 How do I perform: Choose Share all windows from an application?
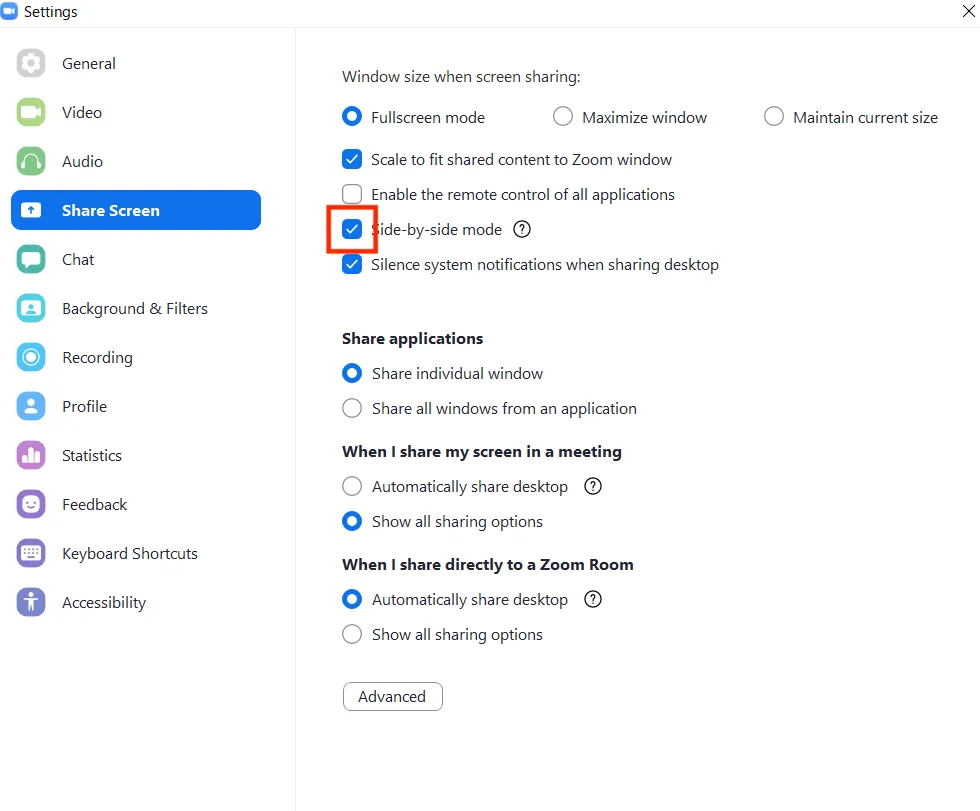coord(352,408)
